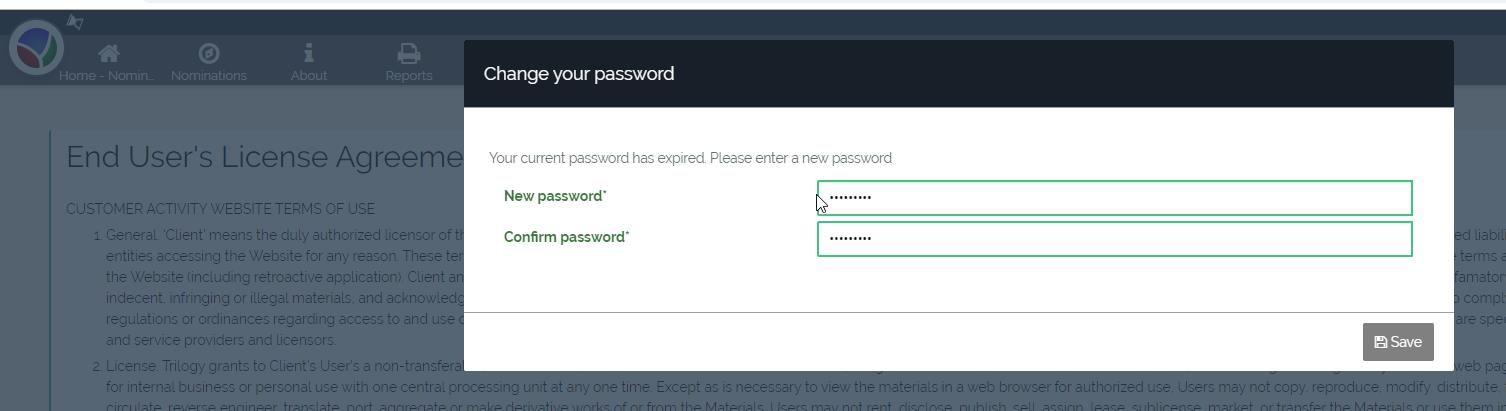Go to the About menu label

coord(309,76)
